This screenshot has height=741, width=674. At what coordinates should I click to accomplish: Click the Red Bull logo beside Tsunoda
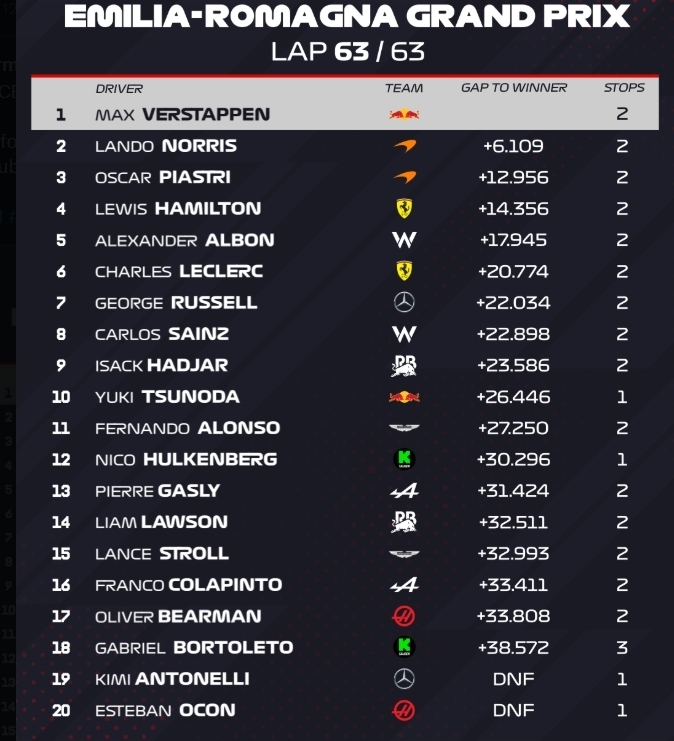tap(404, 397)
